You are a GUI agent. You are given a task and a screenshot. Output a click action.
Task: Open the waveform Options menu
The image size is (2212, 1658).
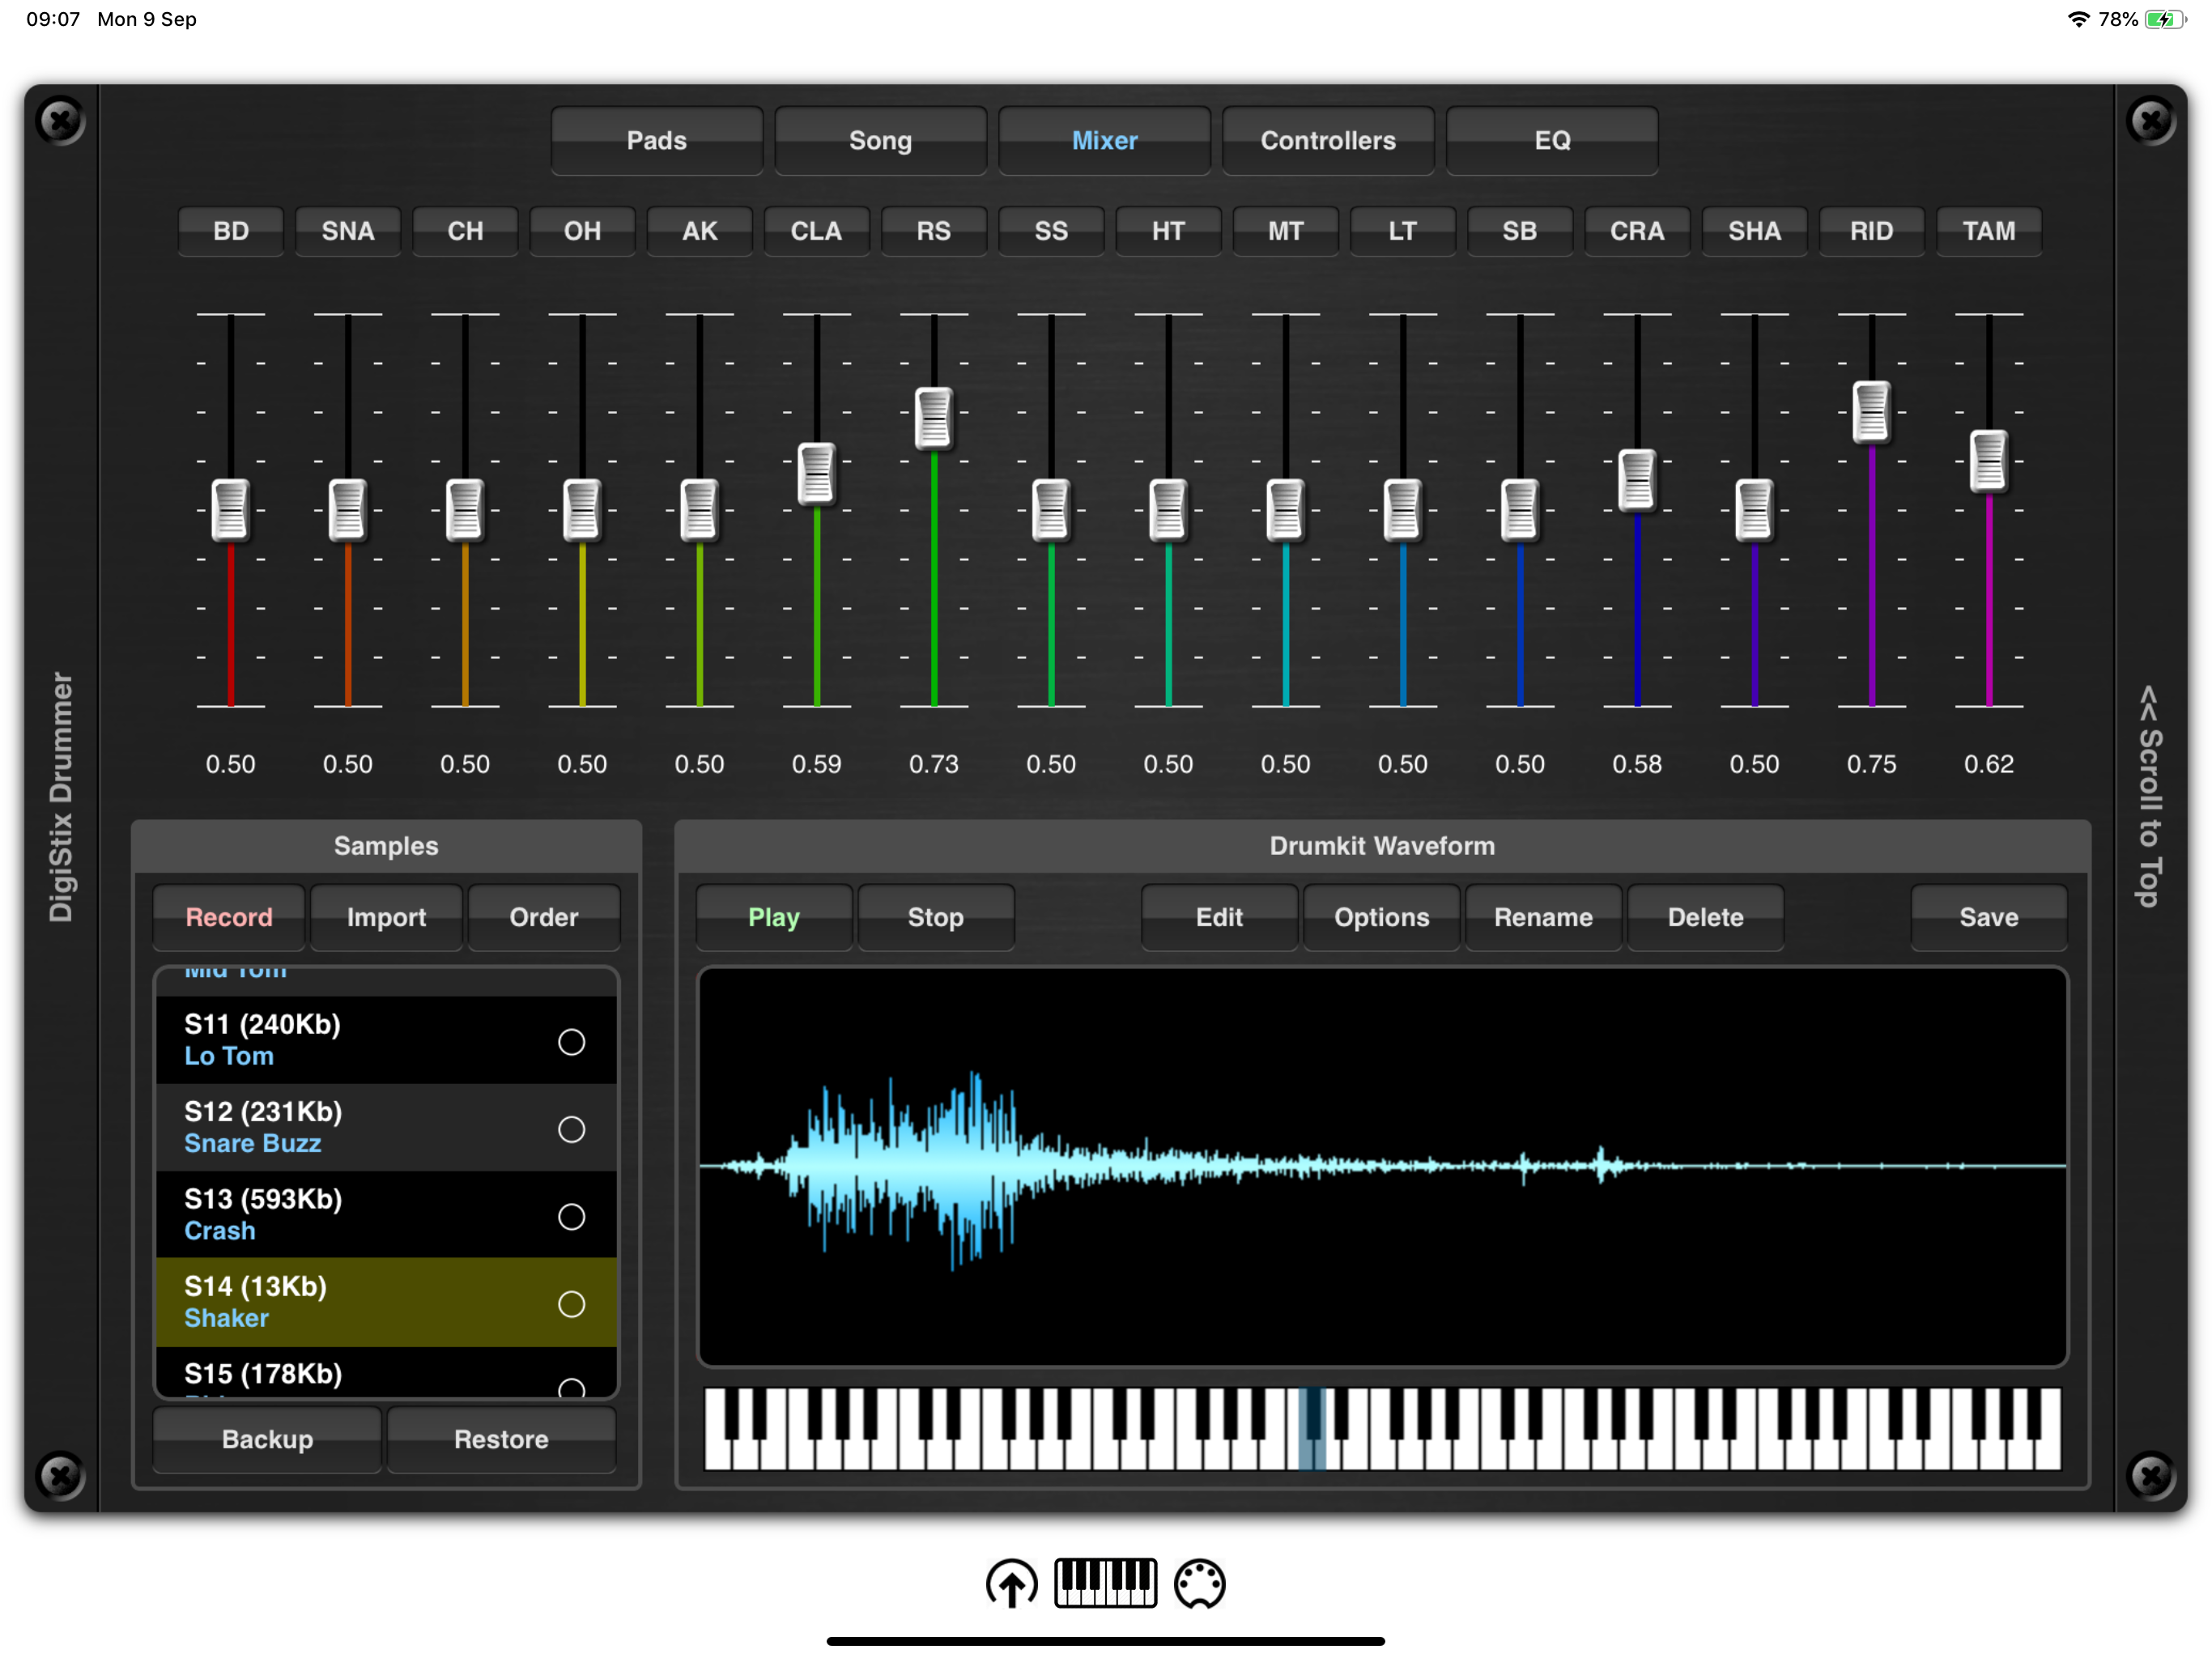pyautogui.click(x=1381, y=917)
